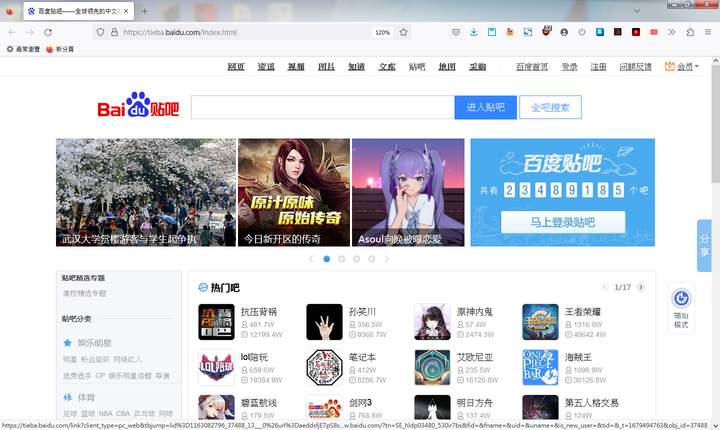Open the Pocket save icon
This screenshot has height=430, width=720.
(x=456, y=32)
